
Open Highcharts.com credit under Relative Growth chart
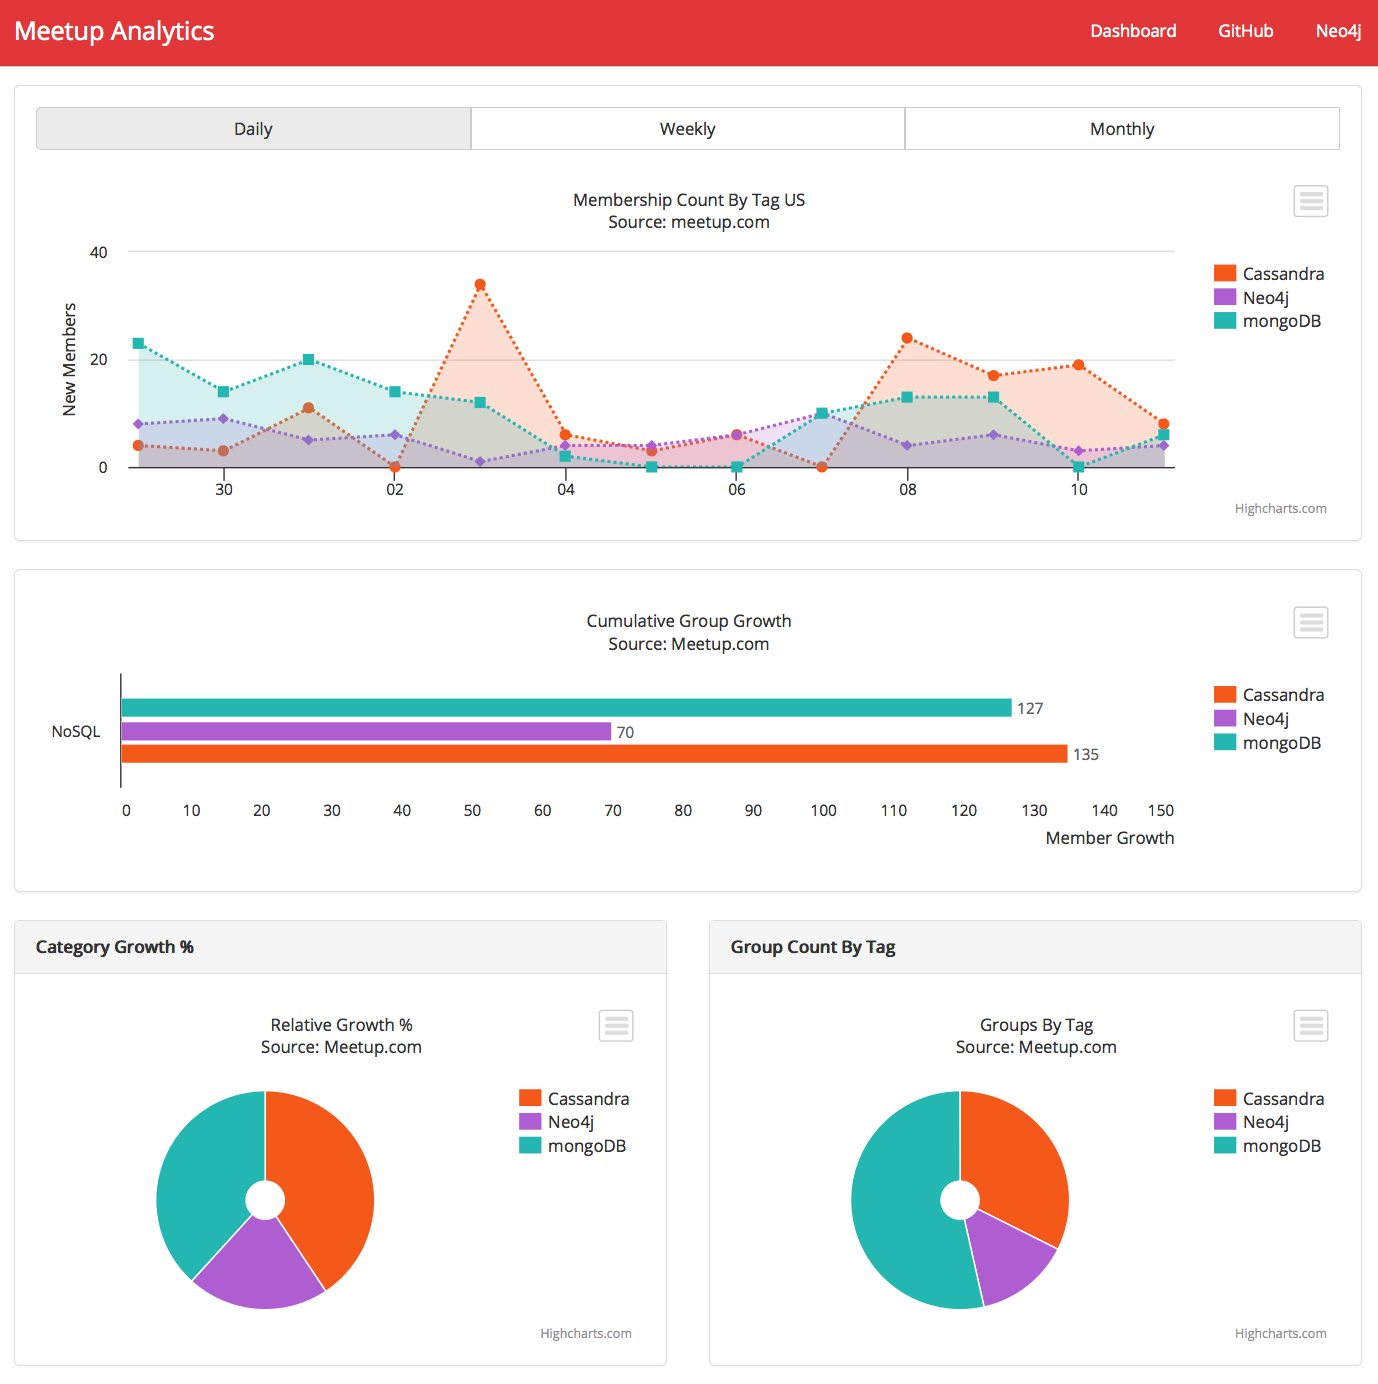585,1334
